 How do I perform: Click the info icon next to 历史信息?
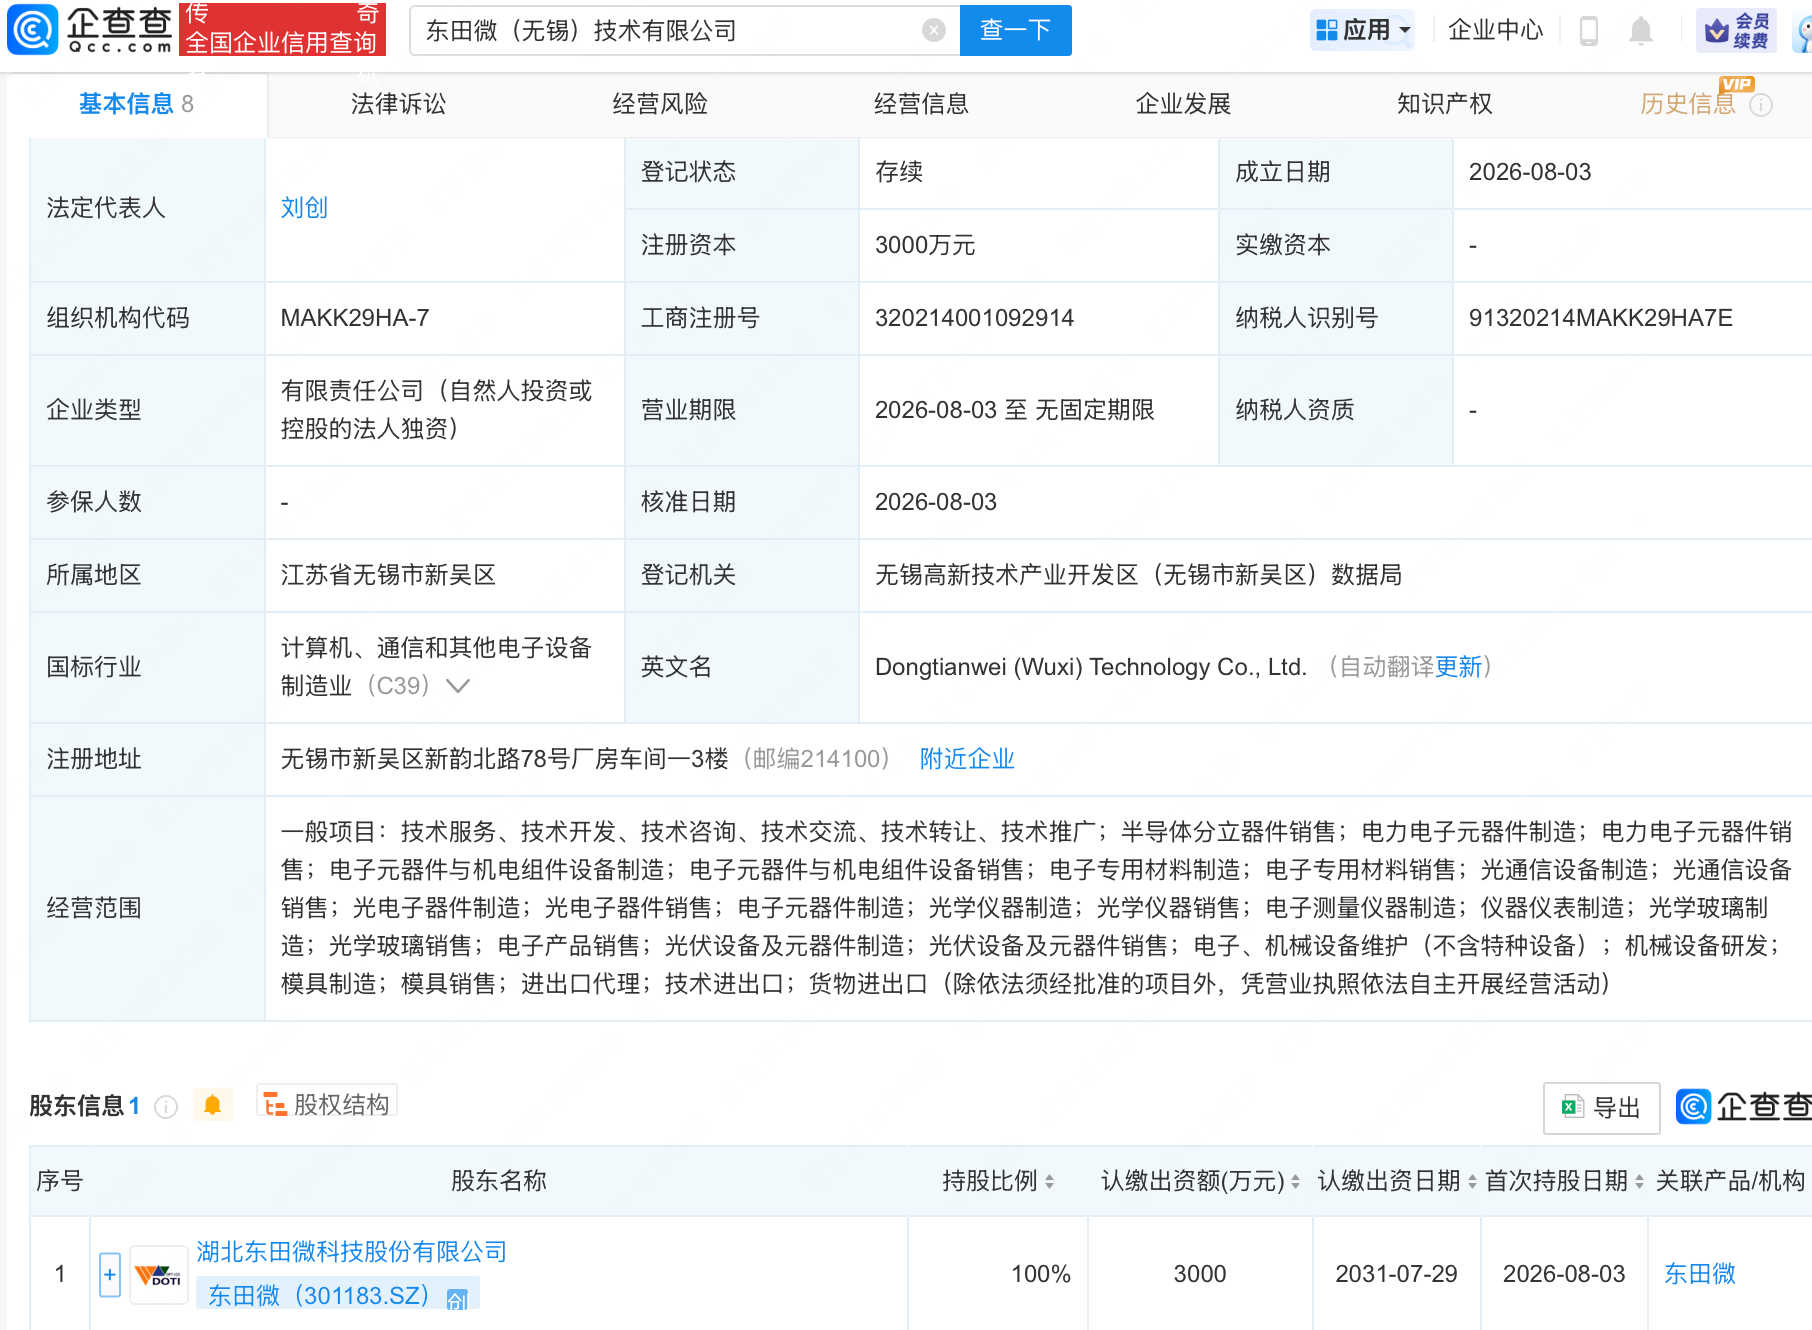(x=1761, y=105)
